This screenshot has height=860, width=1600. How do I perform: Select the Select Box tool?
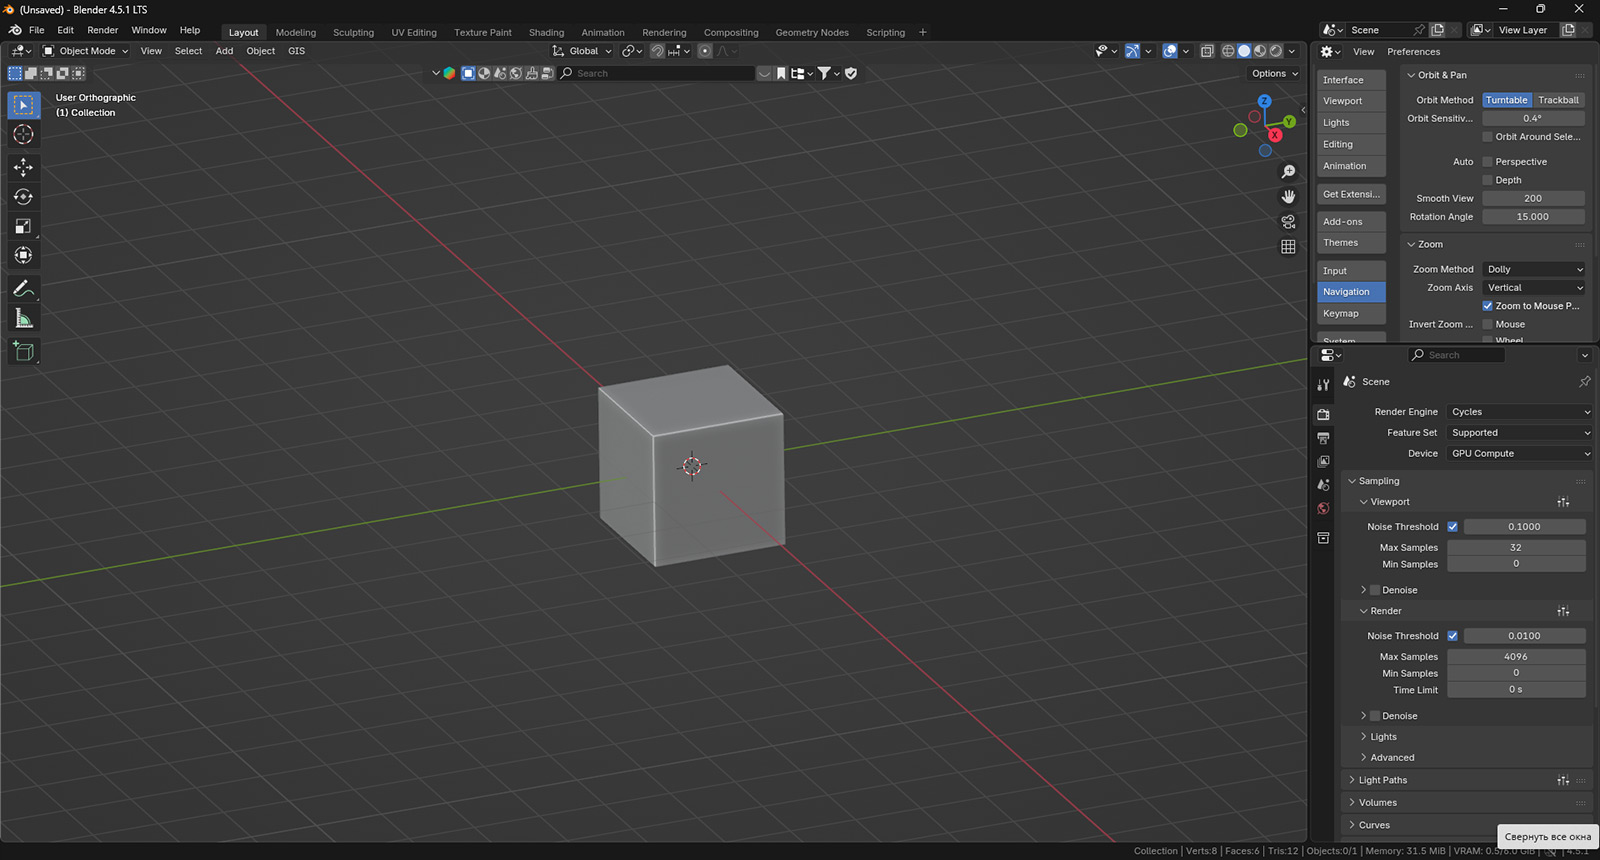tap(24, 105)
